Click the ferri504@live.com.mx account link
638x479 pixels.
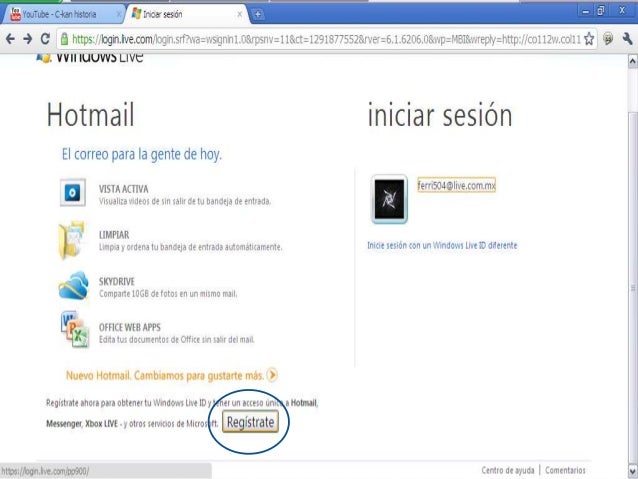pyautogui.click(x=457, y=186)
